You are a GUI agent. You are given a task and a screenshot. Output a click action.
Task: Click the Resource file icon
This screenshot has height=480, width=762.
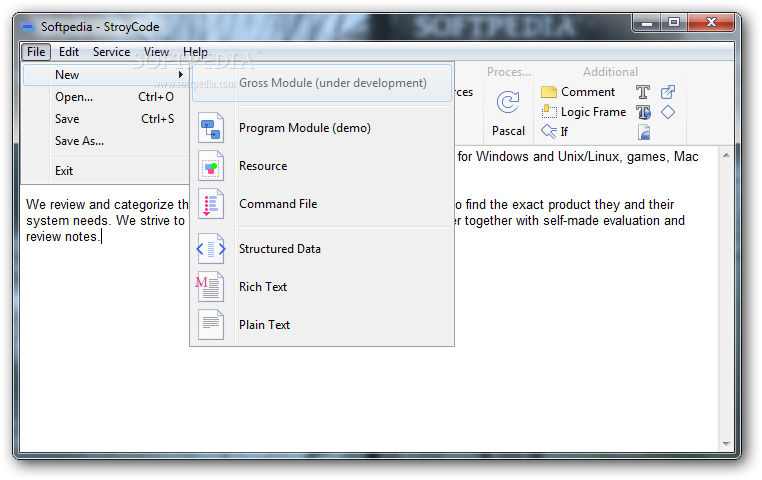[x=211, y=166]
